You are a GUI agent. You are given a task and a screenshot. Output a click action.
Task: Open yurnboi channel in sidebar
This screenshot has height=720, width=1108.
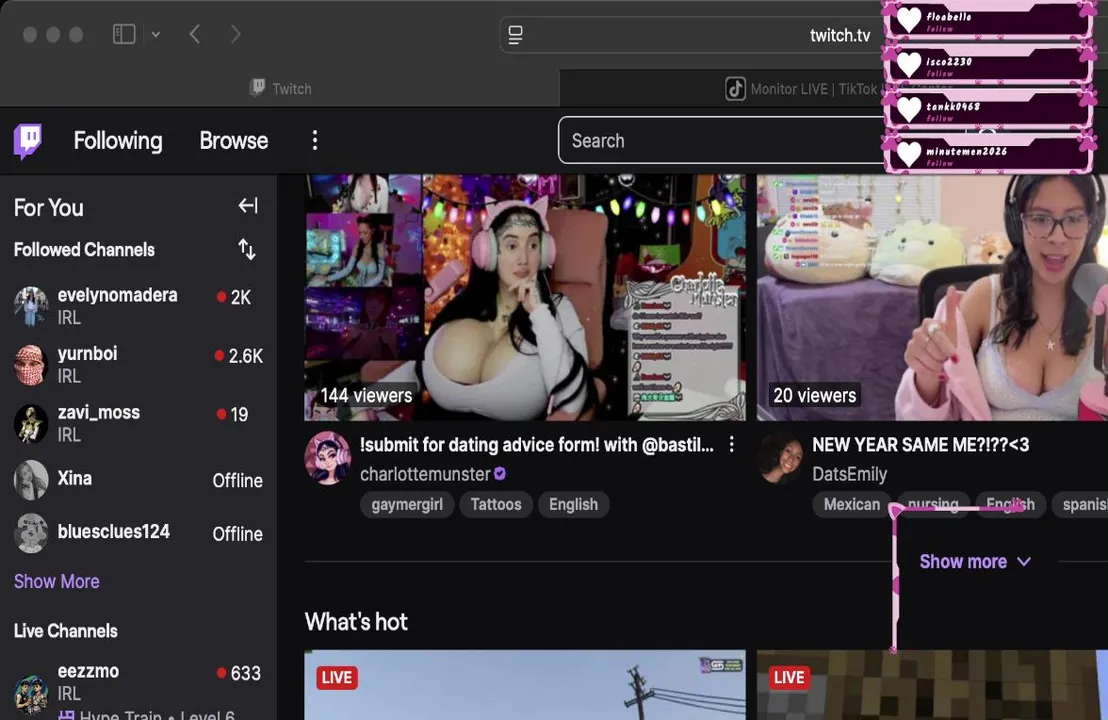[138, 365]
